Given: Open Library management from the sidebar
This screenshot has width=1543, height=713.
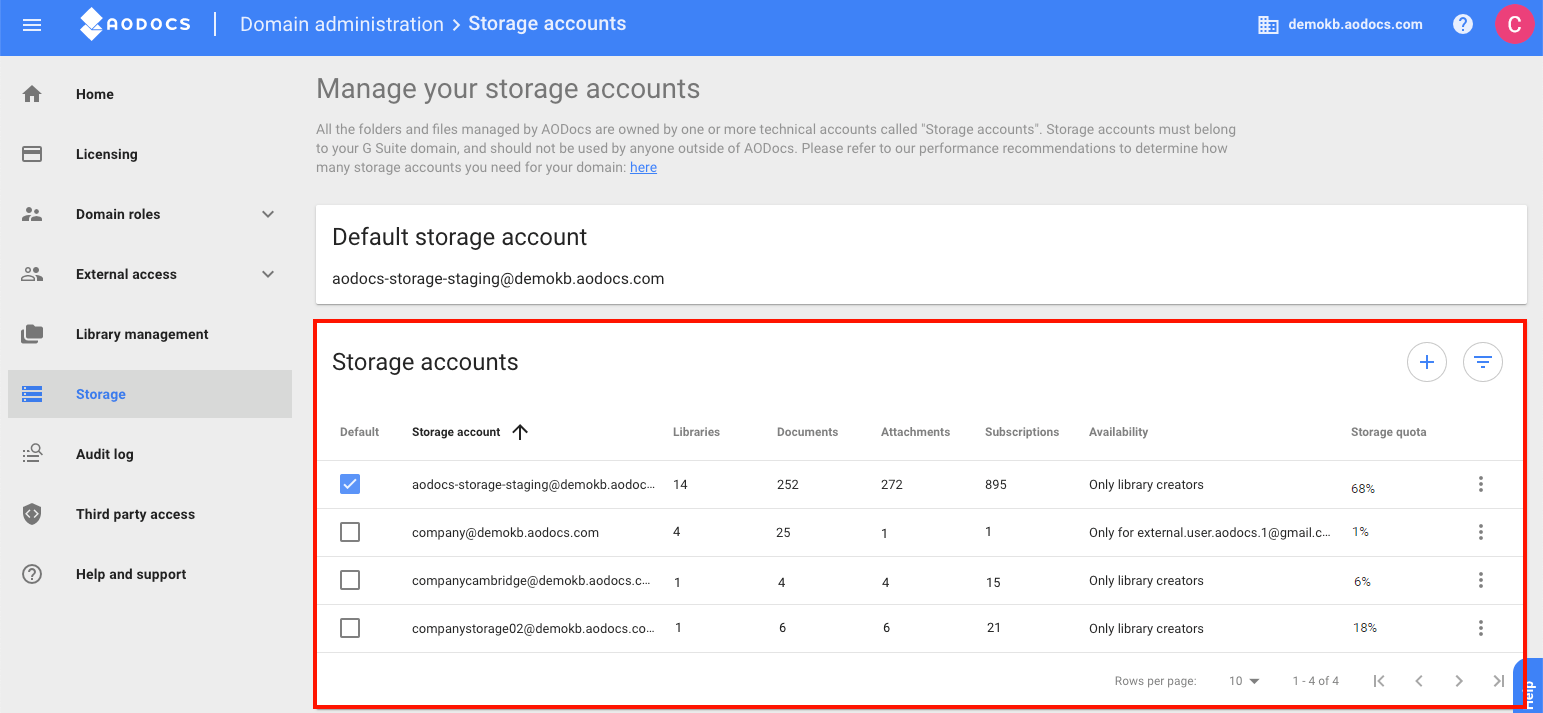Looking at the screenshot, I should coord(142,333).
